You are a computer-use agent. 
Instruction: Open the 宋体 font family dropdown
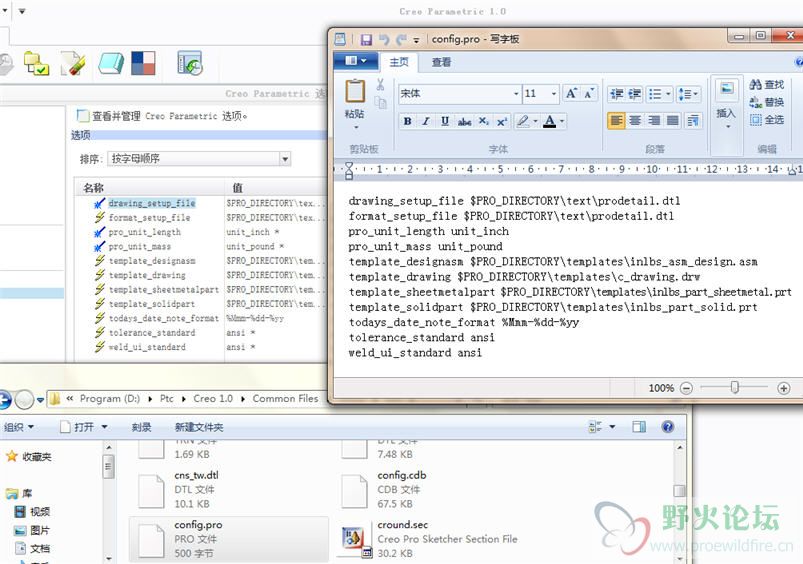point(516,94)
